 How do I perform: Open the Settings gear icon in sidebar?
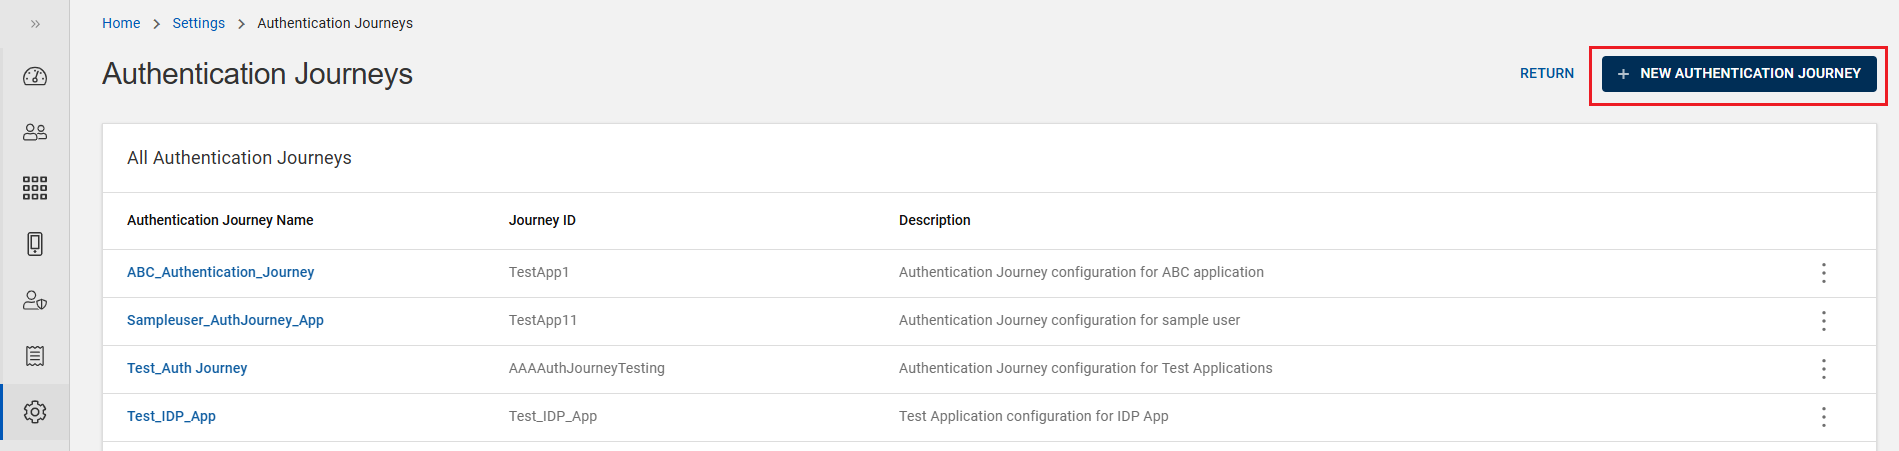pos(35,412)
